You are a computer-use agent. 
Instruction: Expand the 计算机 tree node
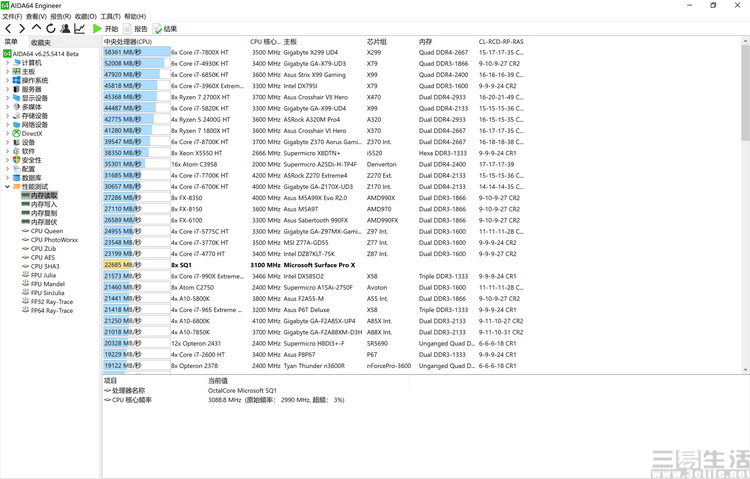[x=7, y=63]
